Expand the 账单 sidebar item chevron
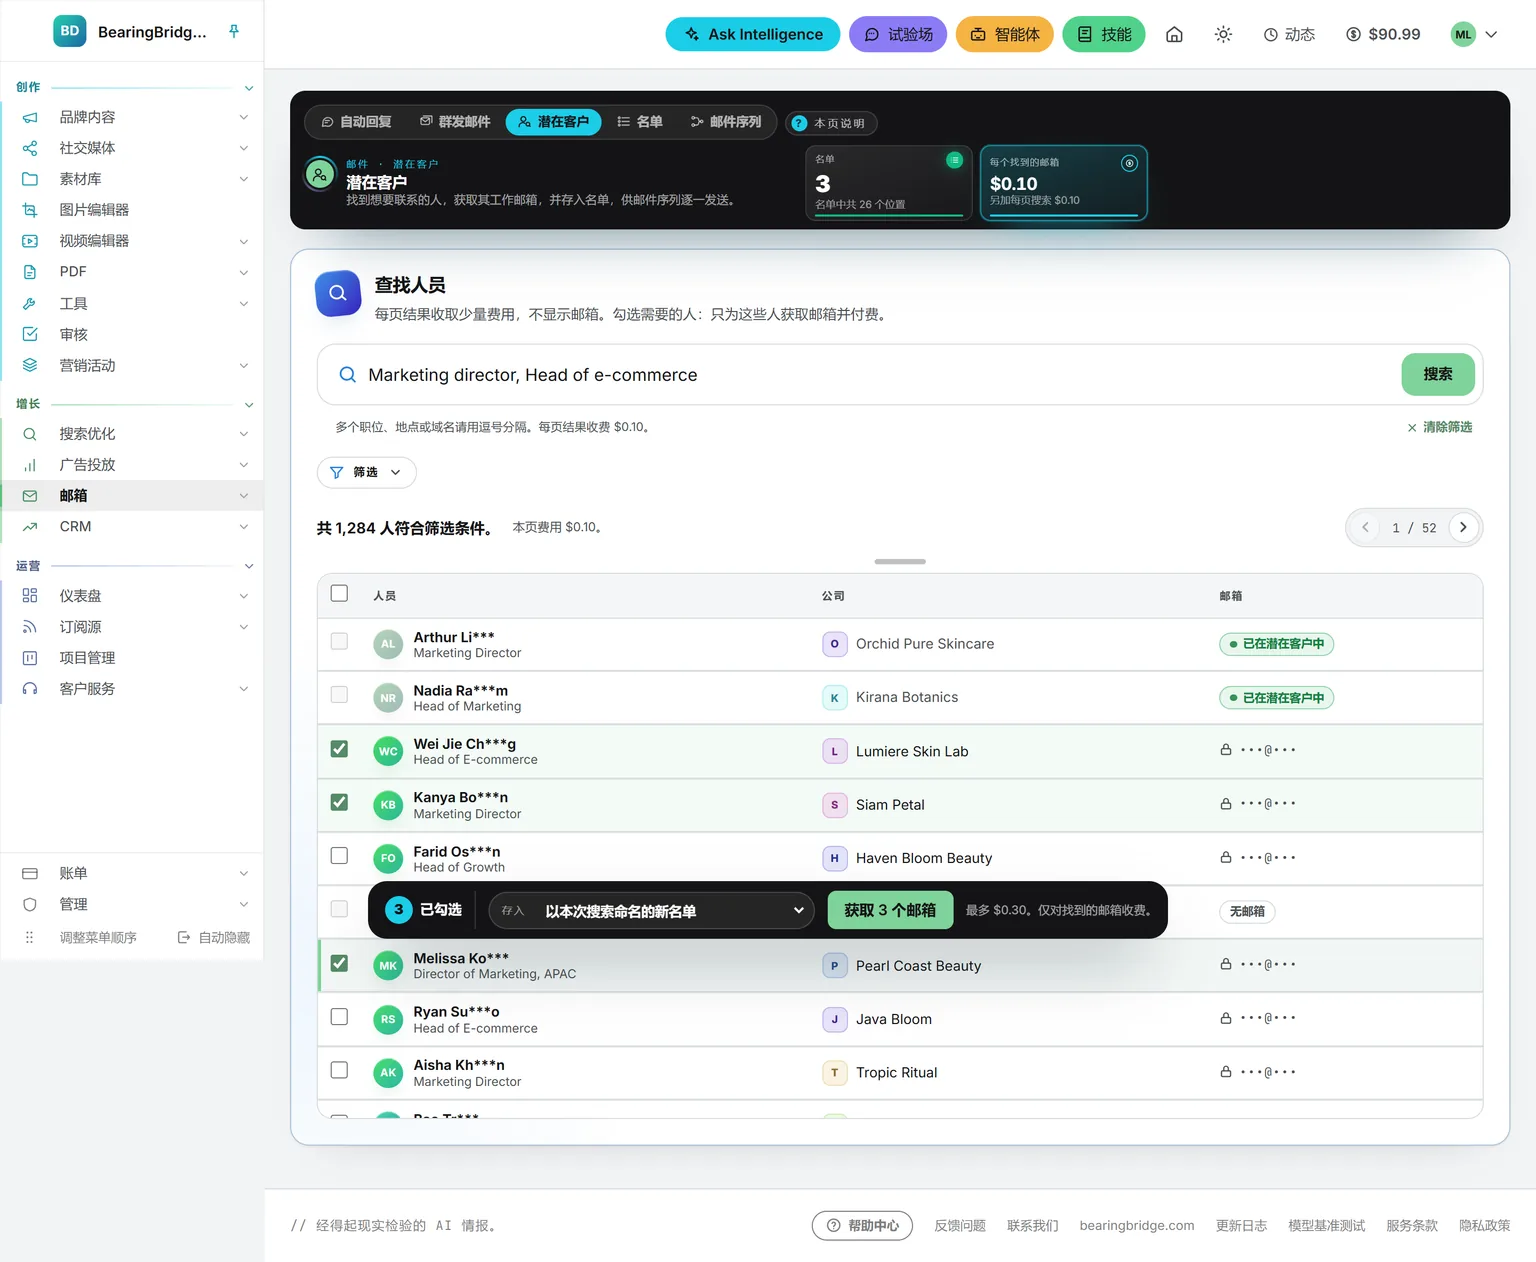 coord(244,874)
